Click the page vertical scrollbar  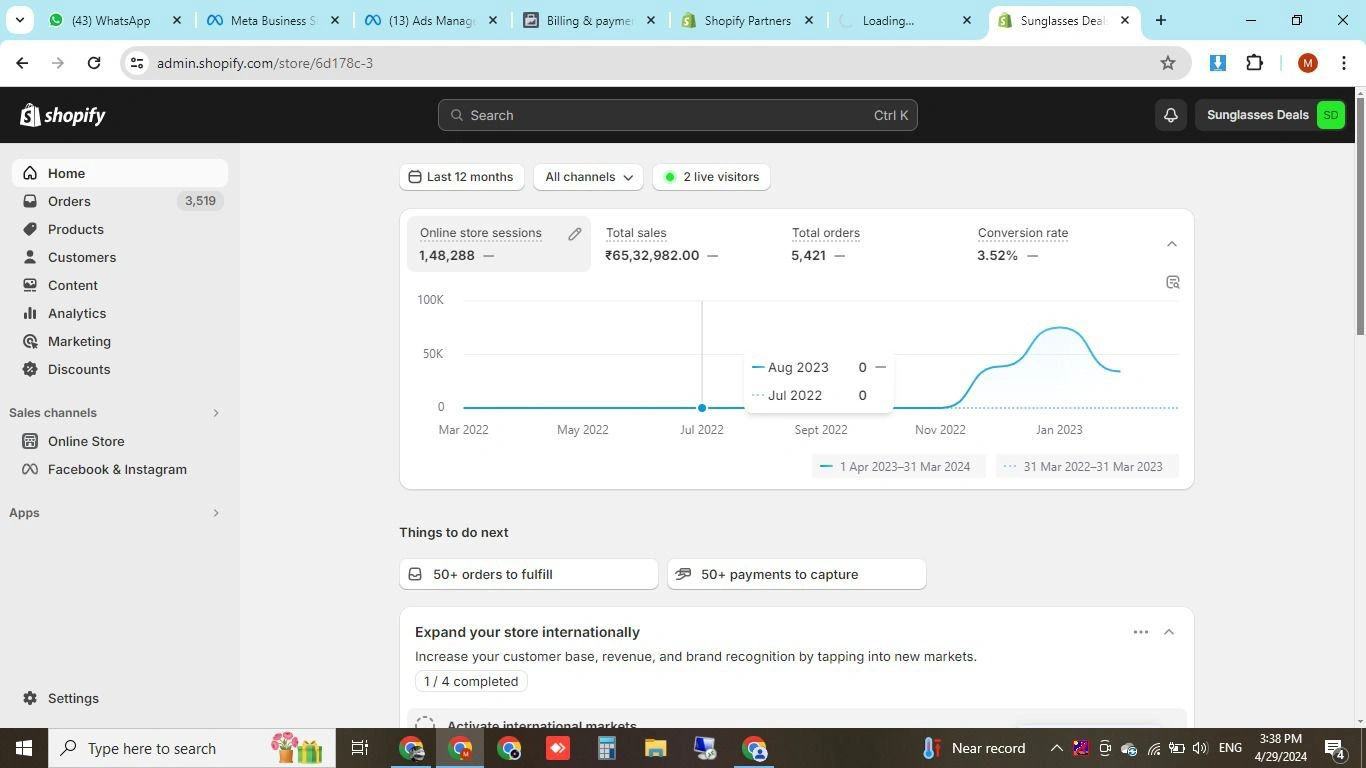(x=1359, y=400)
